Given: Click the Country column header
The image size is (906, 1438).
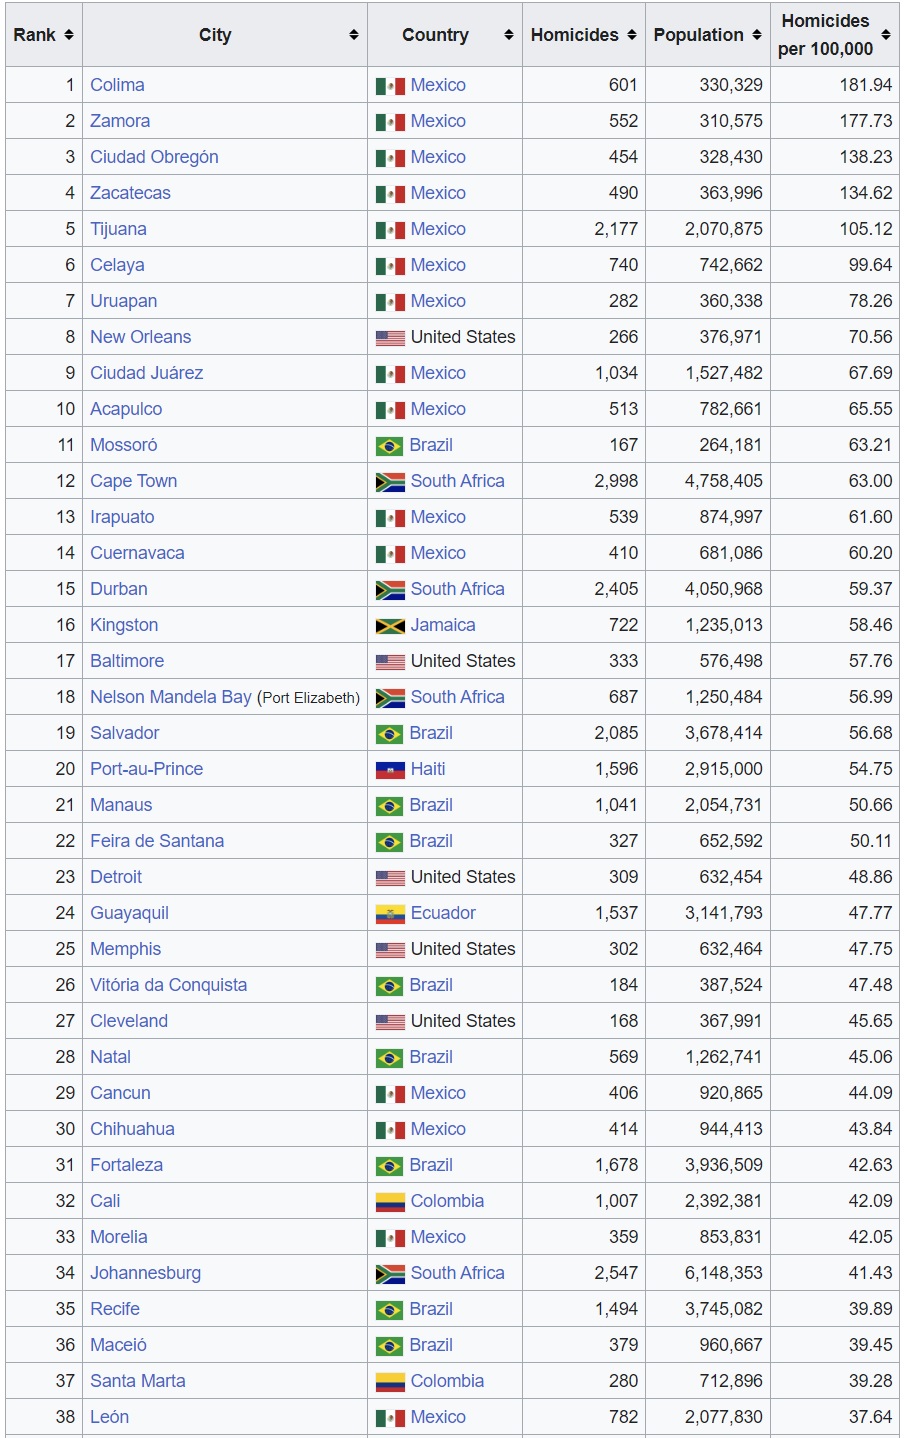Looking at the screenshot, I should pyautogui.click(x=445, y=35).
